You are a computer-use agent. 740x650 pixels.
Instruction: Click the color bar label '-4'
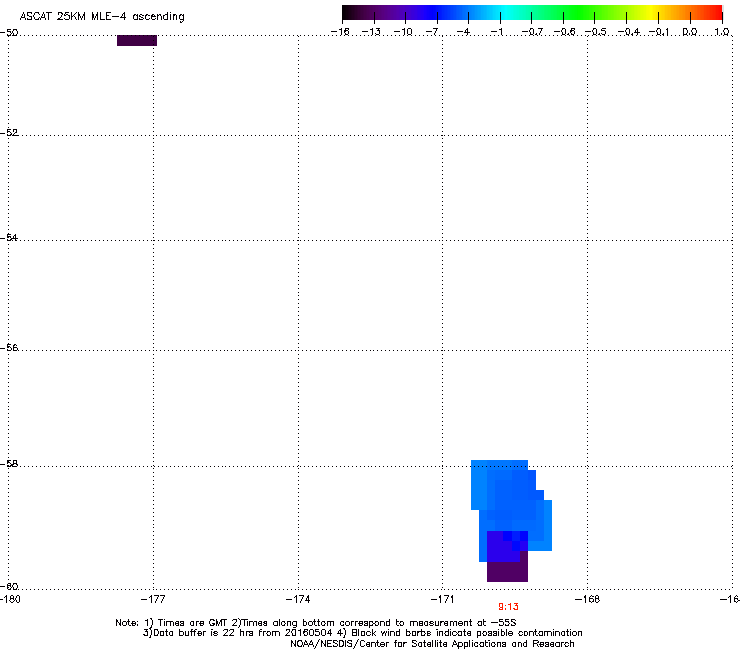pyautogui.click(x=464, y=32)
